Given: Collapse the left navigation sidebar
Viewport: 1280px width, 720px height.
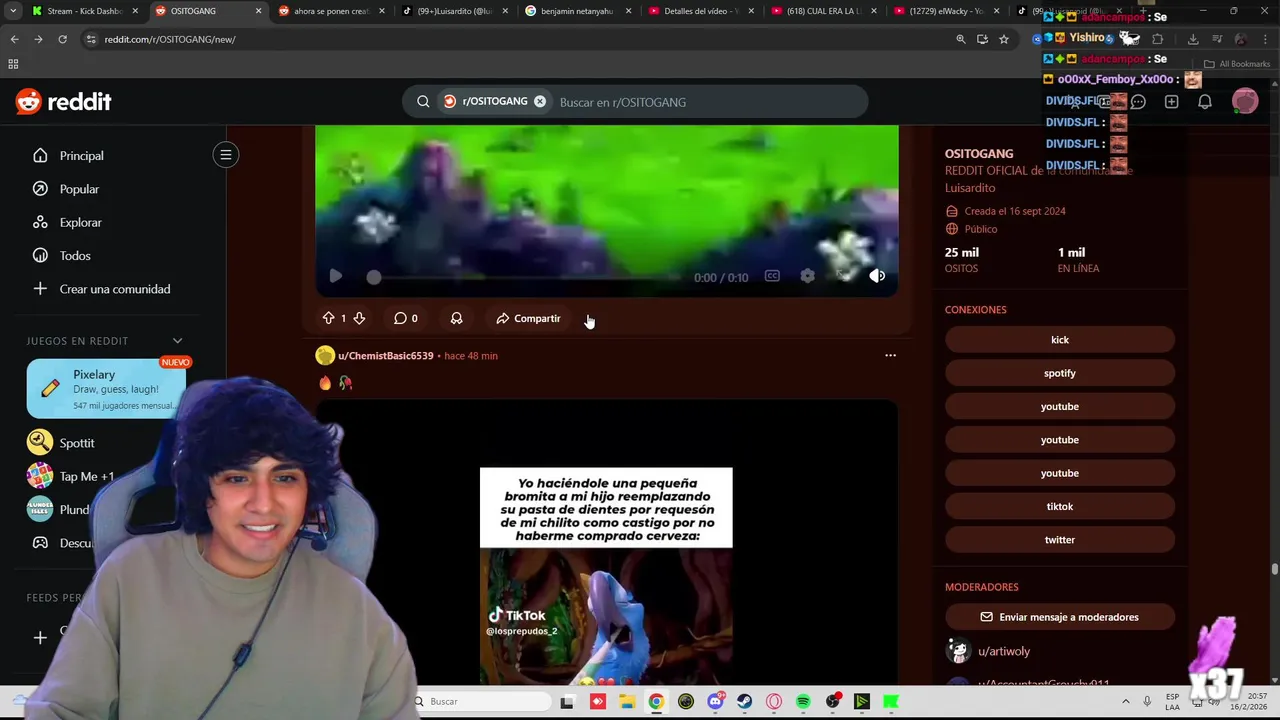Looking at the screenshot, I should coord(226,155).
